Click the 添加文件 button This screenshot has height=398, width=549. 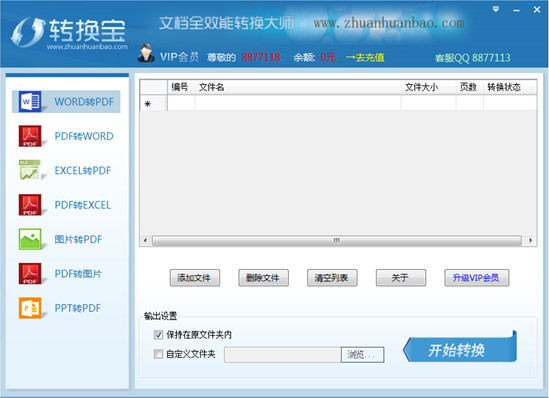click(195, 278)
